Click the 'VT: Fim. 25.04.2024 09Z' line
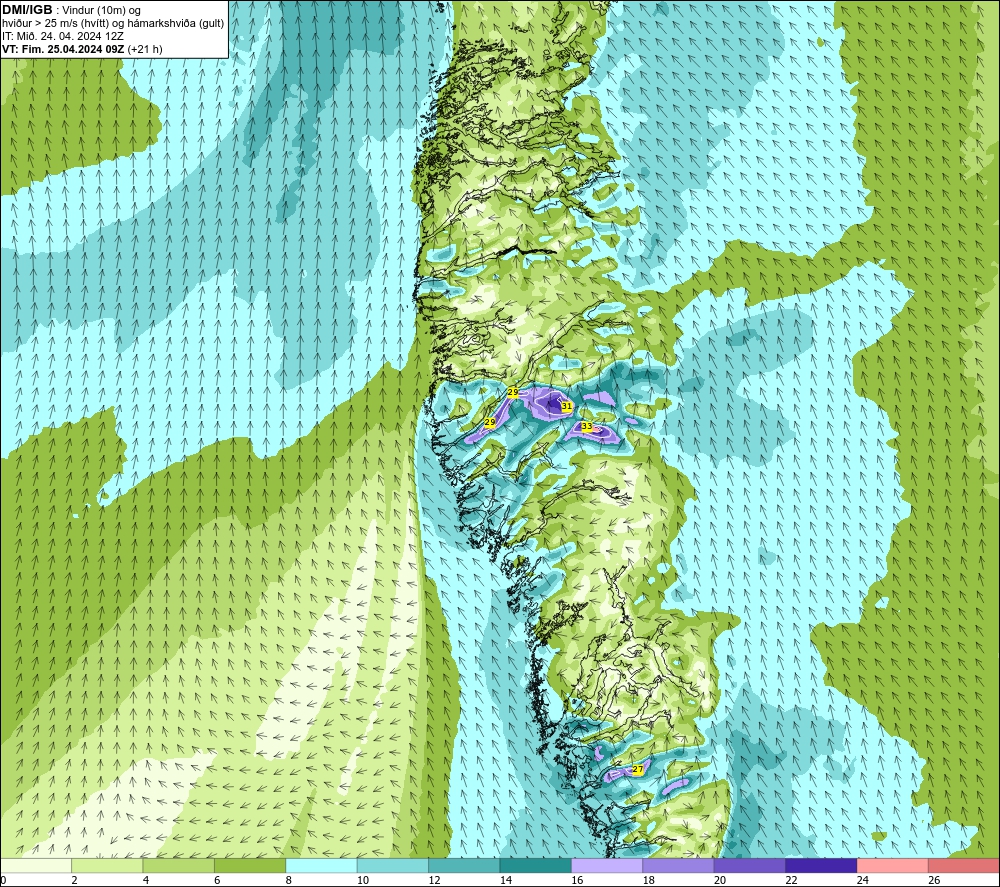The image size is (1000, 887). click(x=63, y=49)
